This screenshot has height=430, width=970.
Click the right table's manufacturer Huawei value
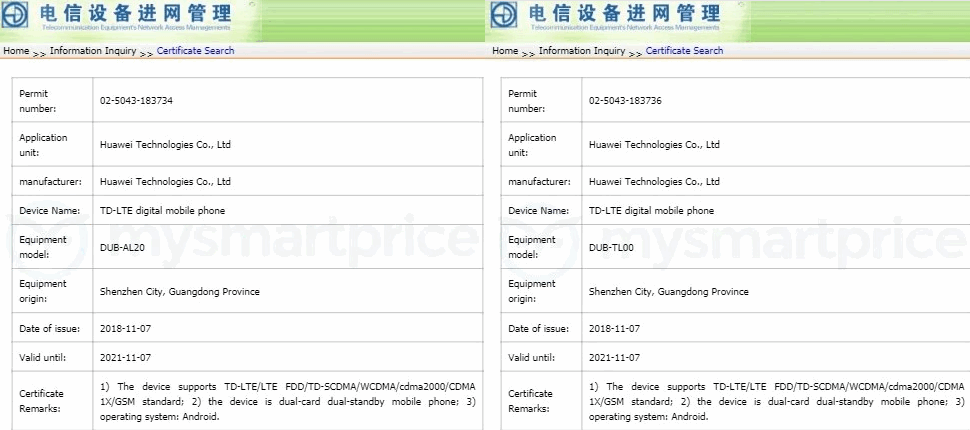coord(654,182)
